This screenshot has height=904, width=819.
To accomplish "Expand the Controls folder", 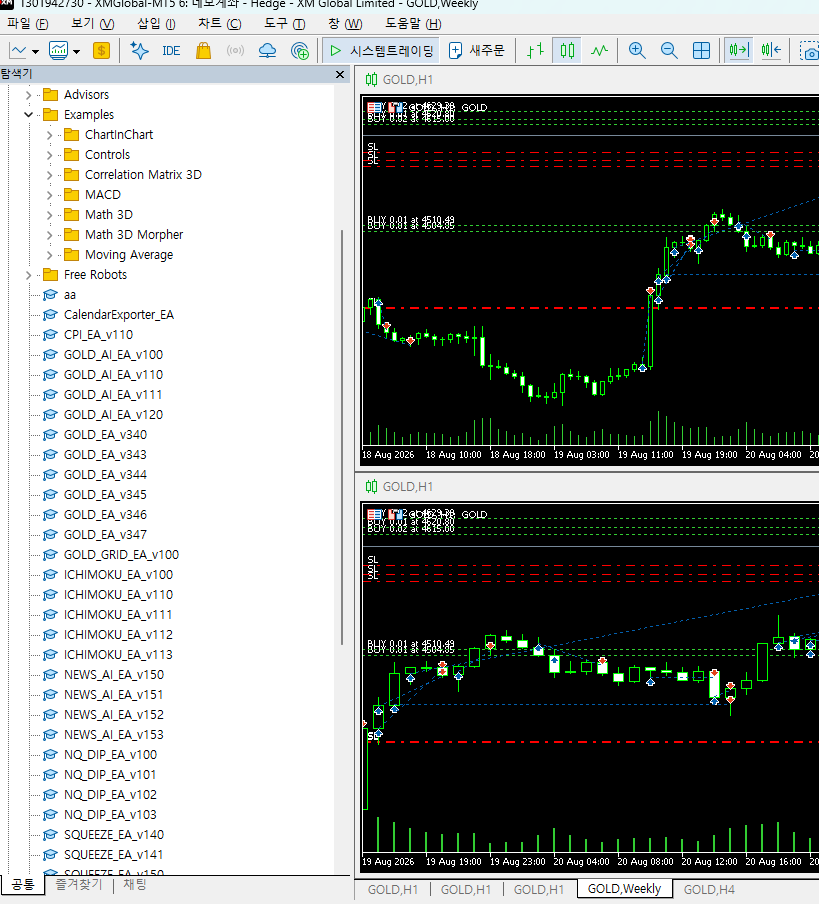I will [x=49, y=155].
